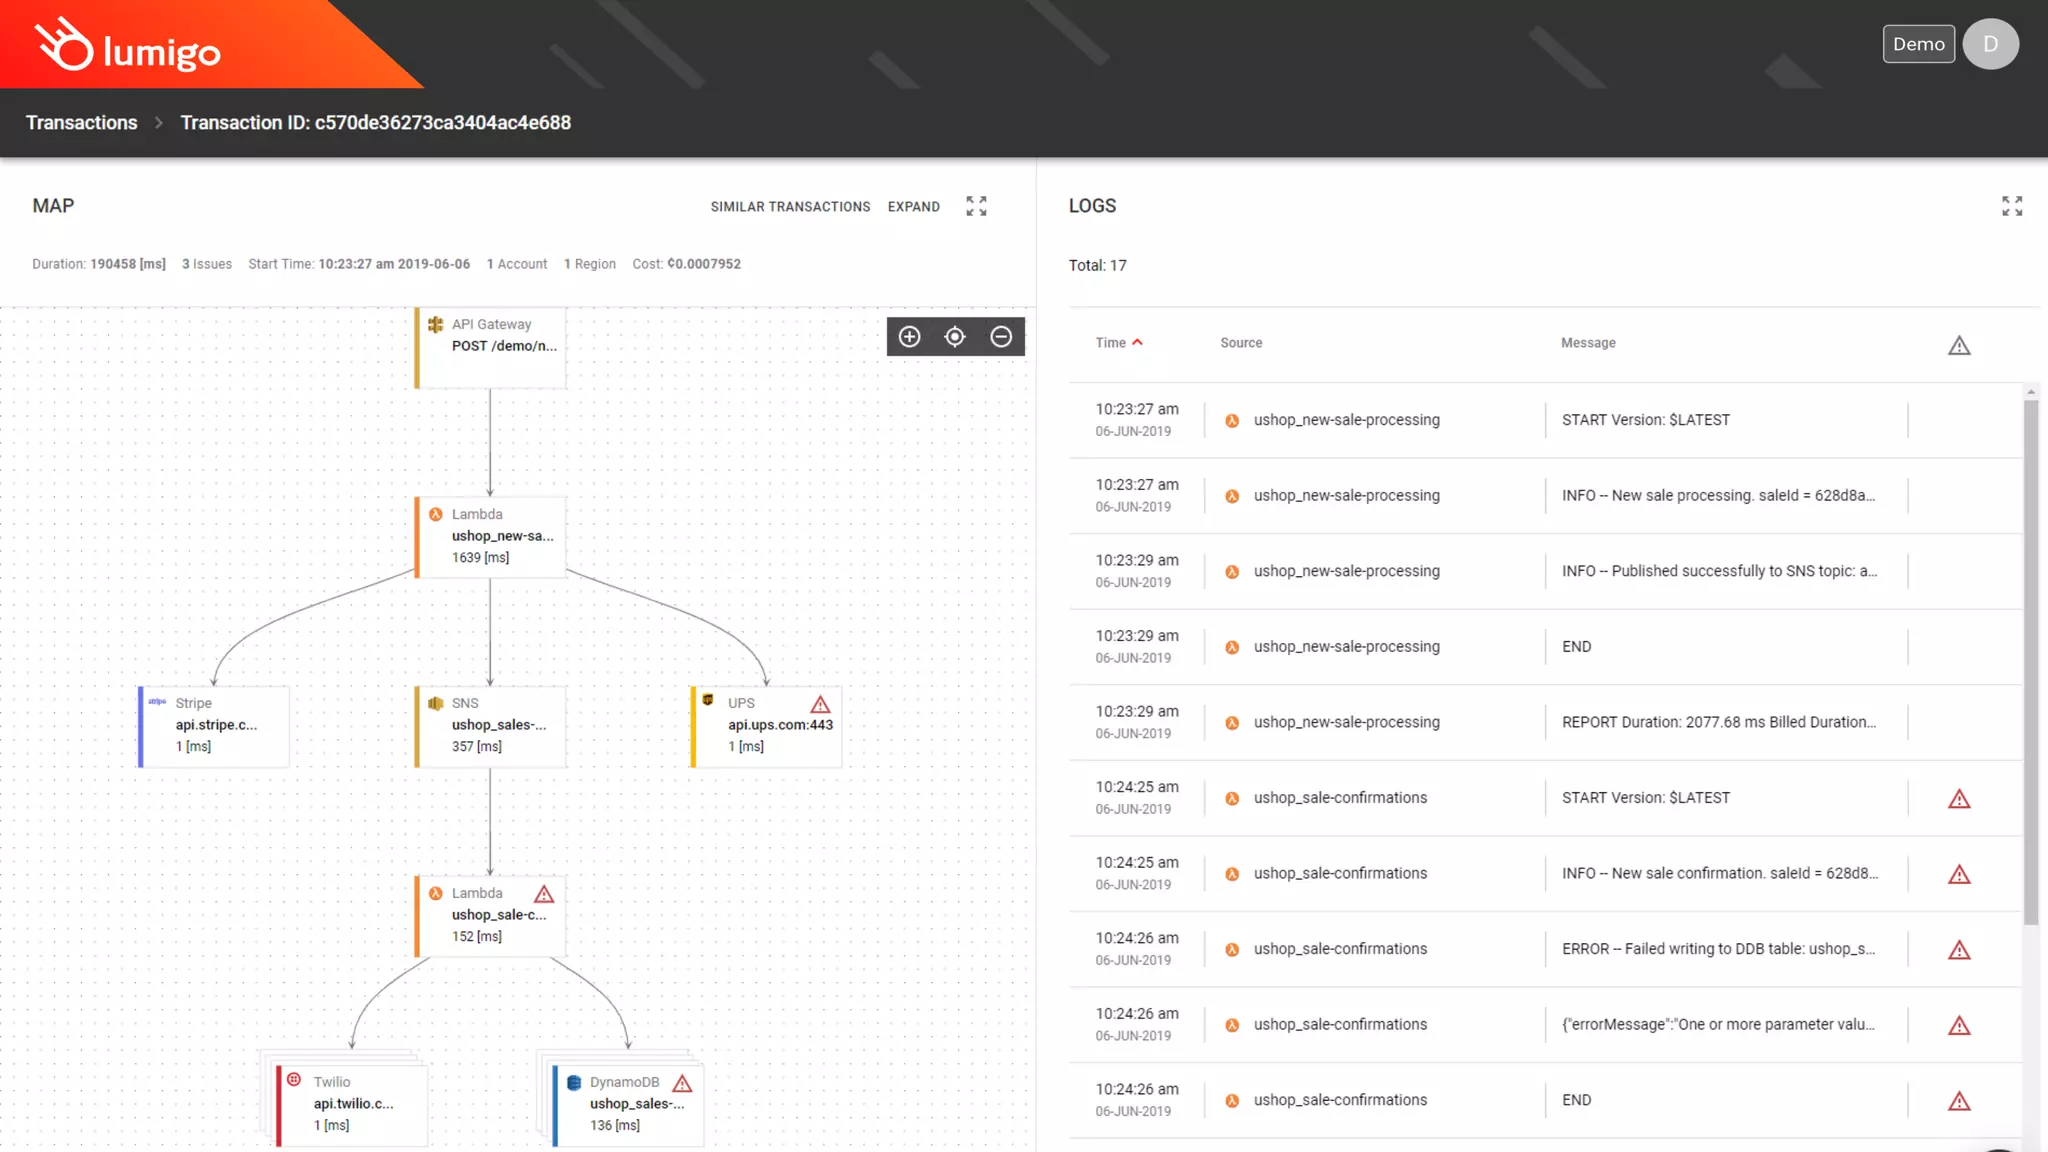Viewport: 2048px width, 1152px height.
Task: Expand the map panel to fullscreen
Action: point(976,206)
